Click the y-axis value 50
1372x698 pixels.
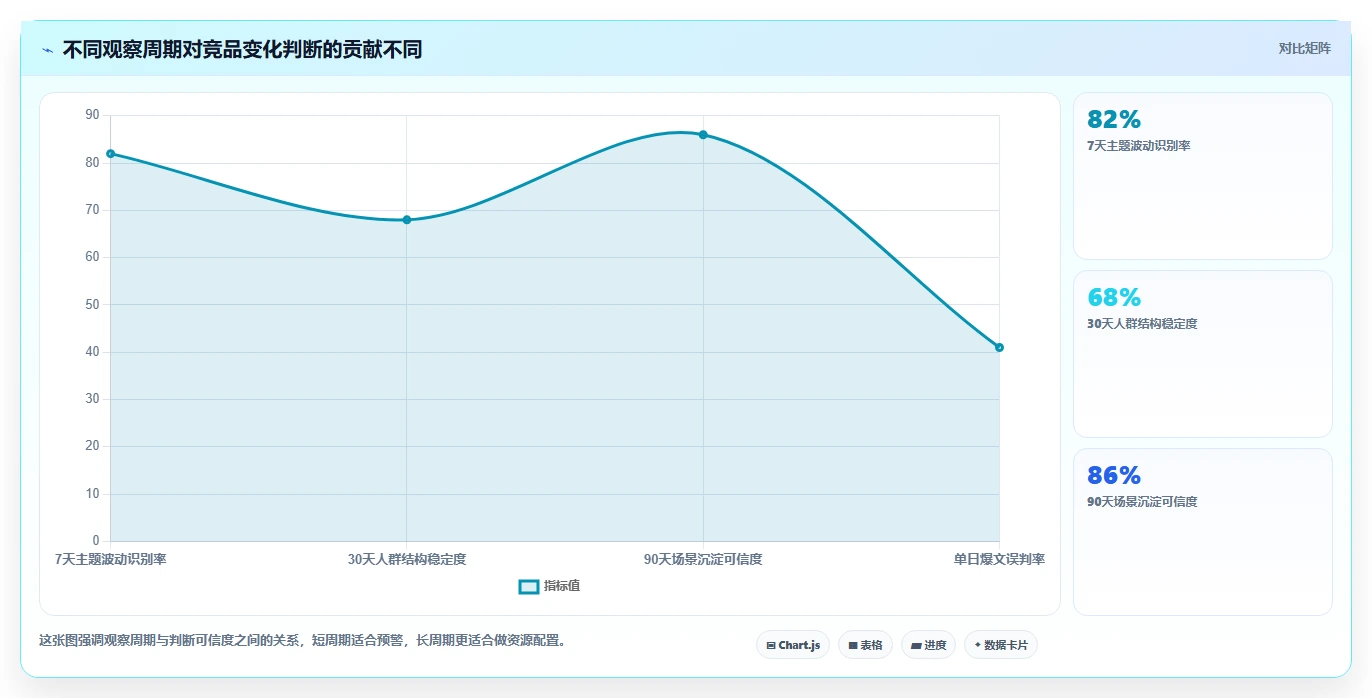[x=93, y=304]
